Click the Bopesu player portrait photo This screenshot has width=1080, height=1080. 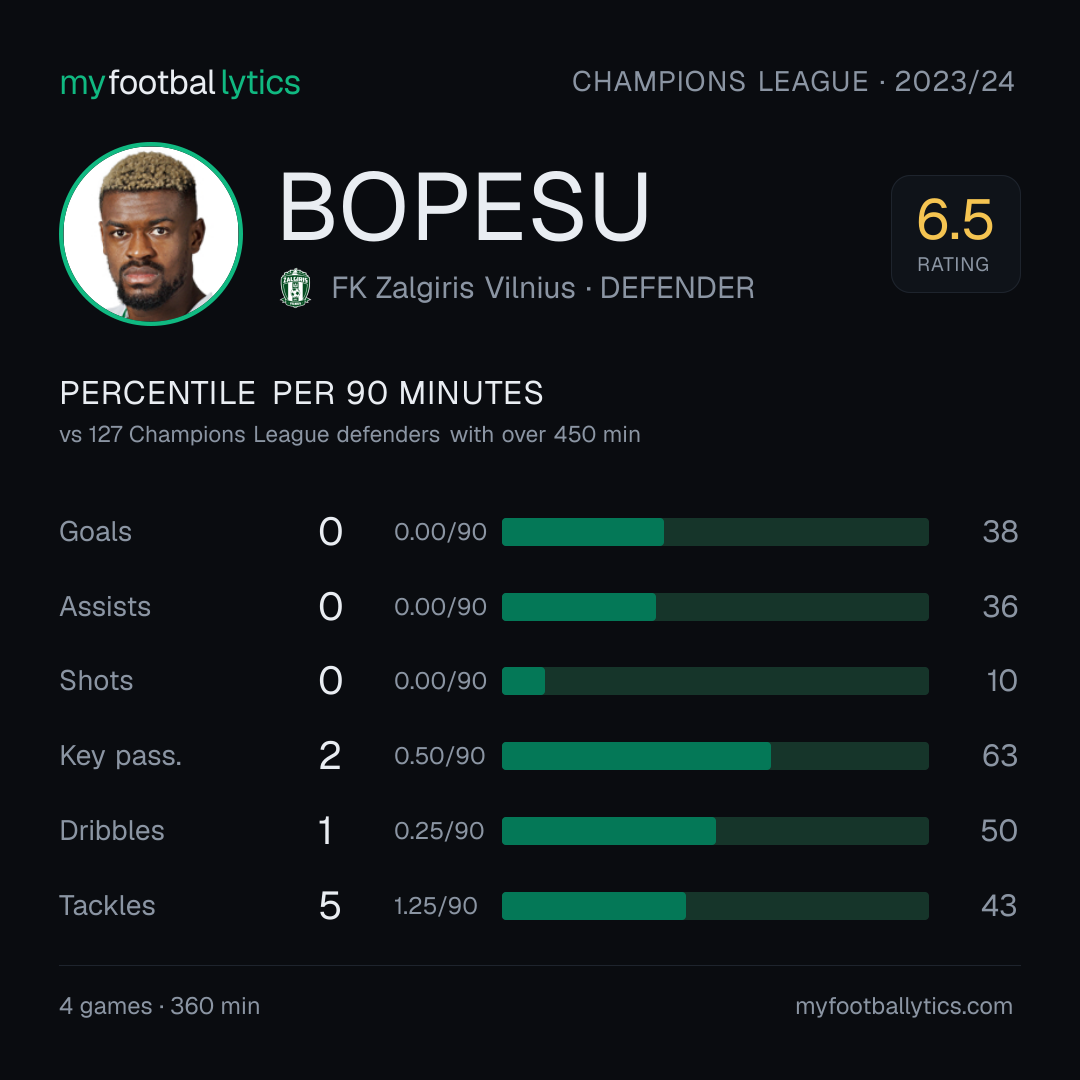coord(151,233)
